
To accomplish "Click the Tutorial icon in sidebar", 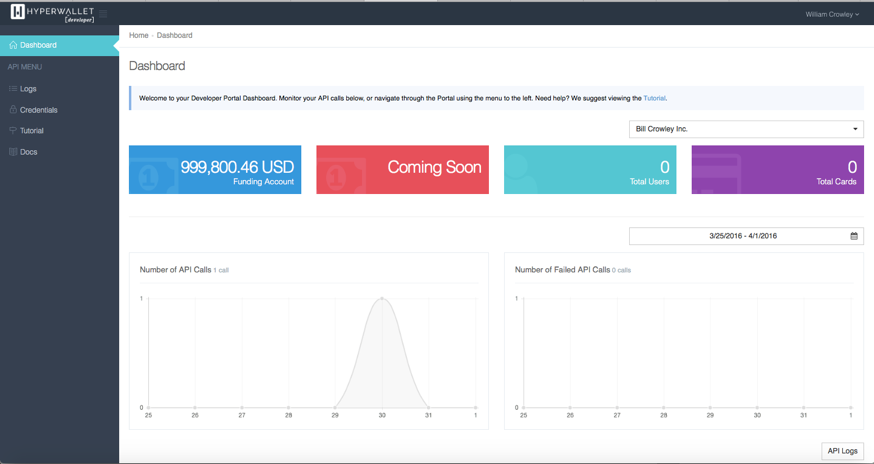I will (13, 131).
